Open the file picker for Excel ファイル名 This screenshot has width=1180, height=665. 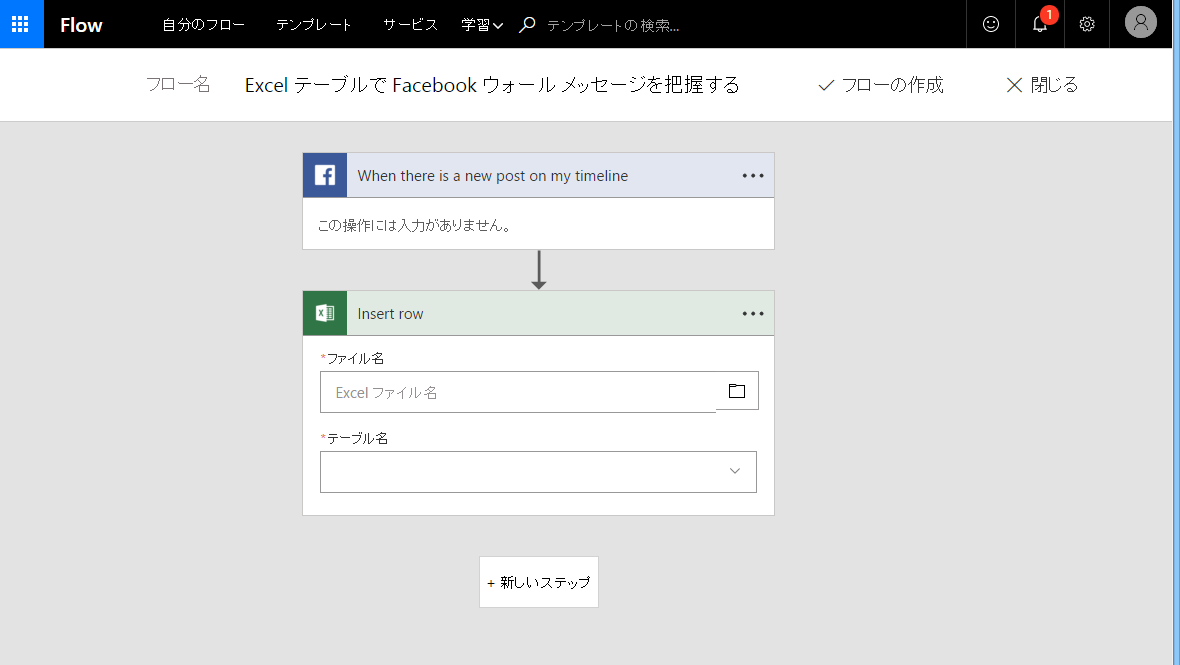tap(737, 390)
